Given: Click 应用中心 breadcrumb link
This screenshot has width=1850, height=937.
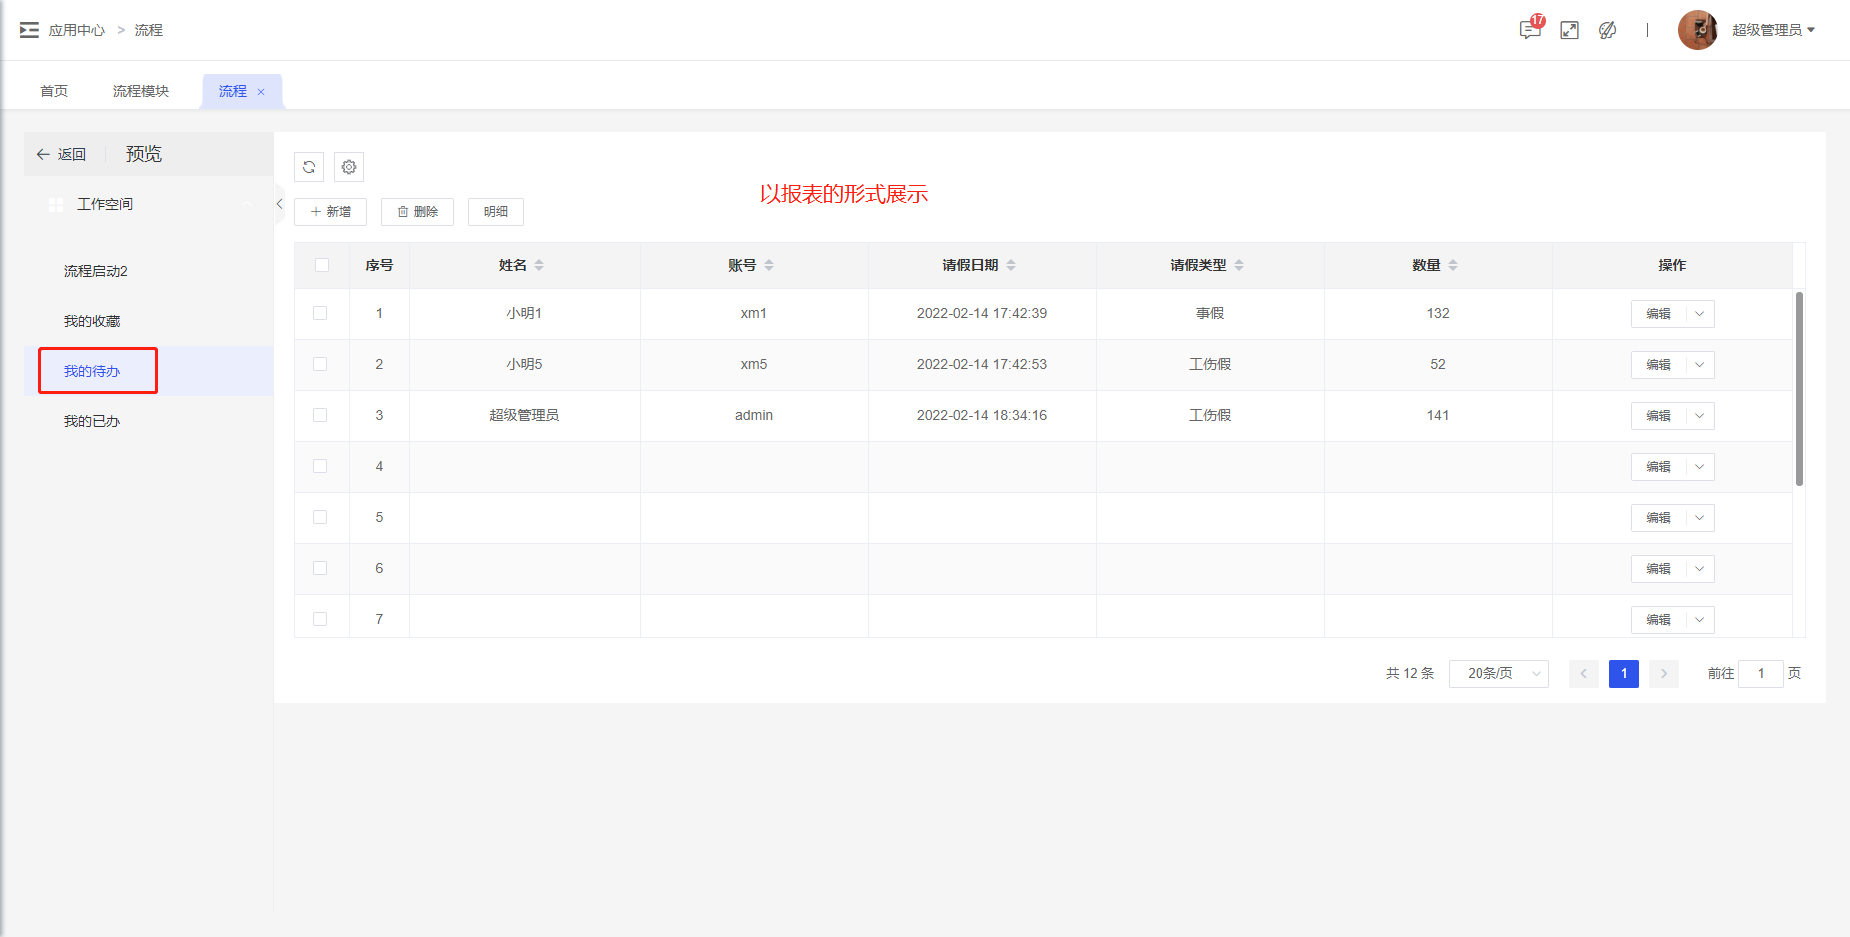Looking at the screenshot, I should (77, 30).
